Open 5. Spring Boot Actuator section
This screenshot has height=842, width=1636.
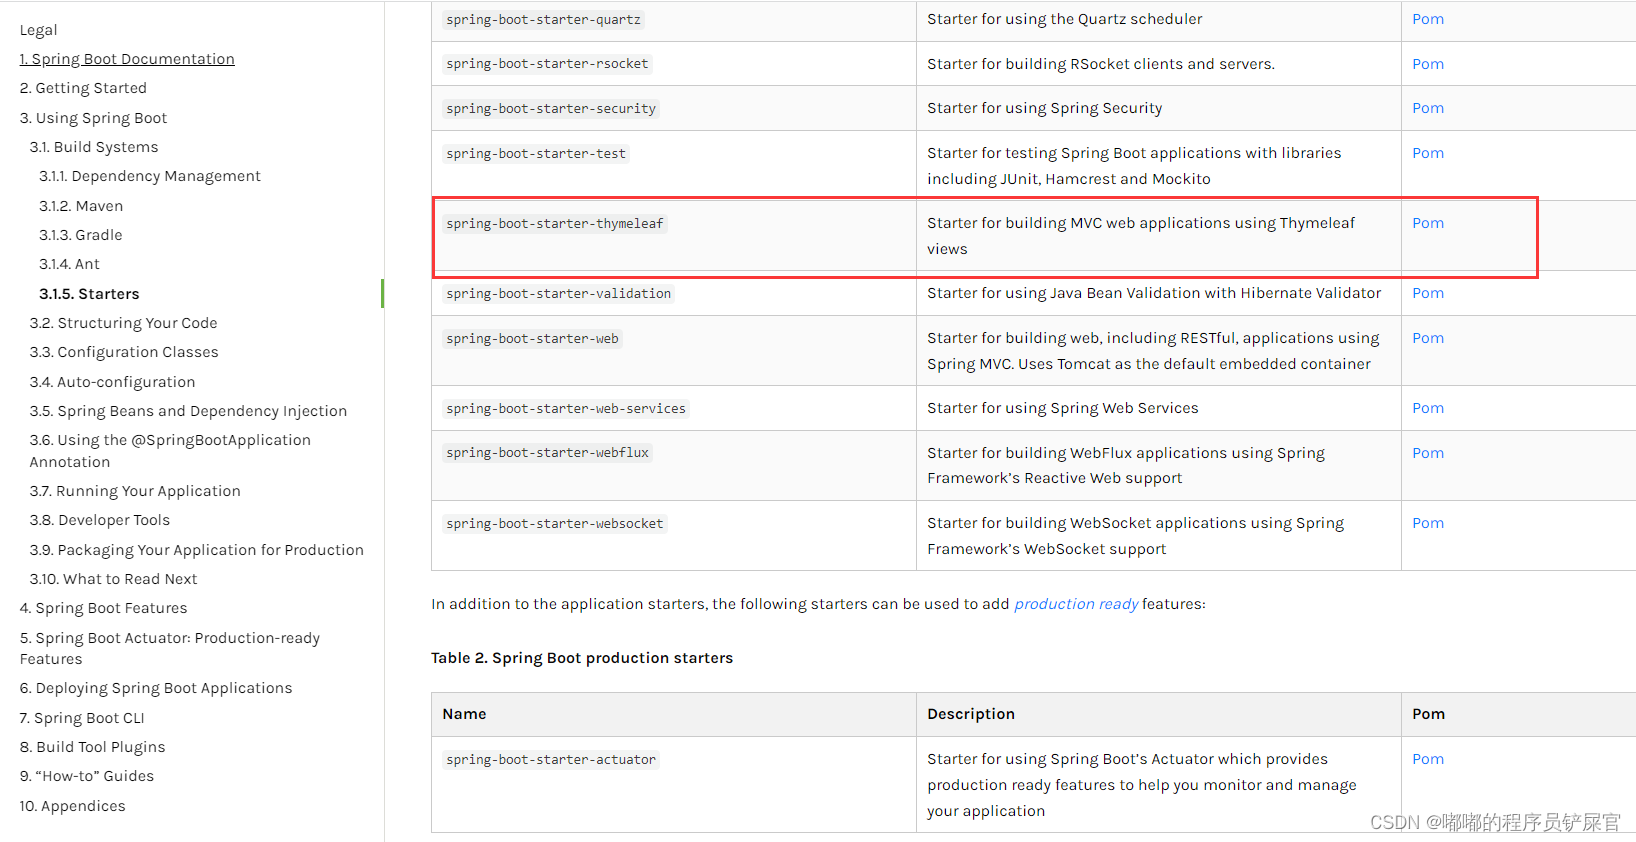point(170,648)
